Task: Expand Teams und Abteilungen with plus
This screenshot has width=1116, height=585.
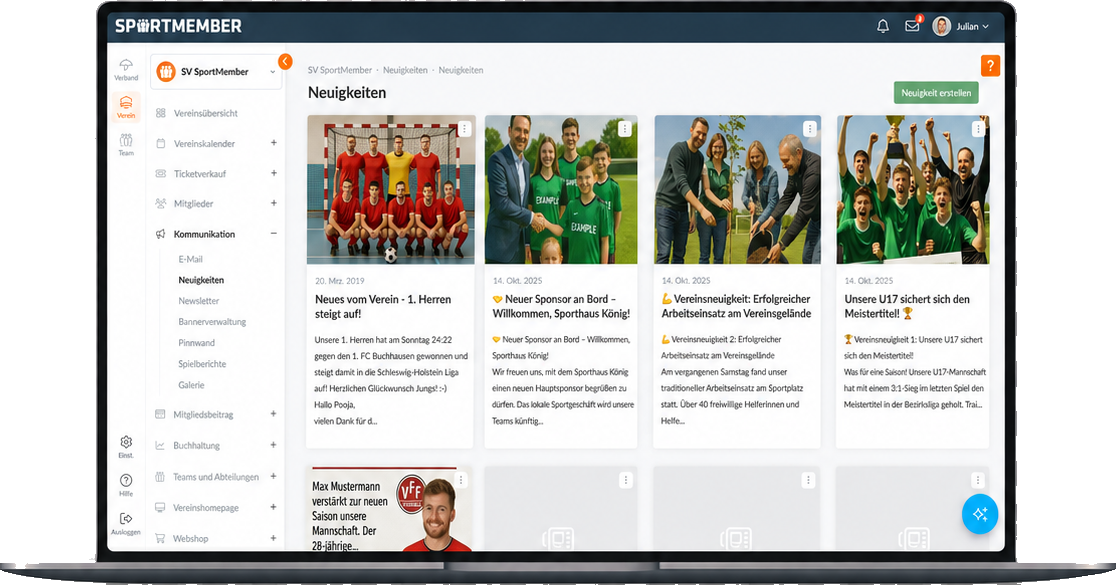Action: click(x=273, y=476)
